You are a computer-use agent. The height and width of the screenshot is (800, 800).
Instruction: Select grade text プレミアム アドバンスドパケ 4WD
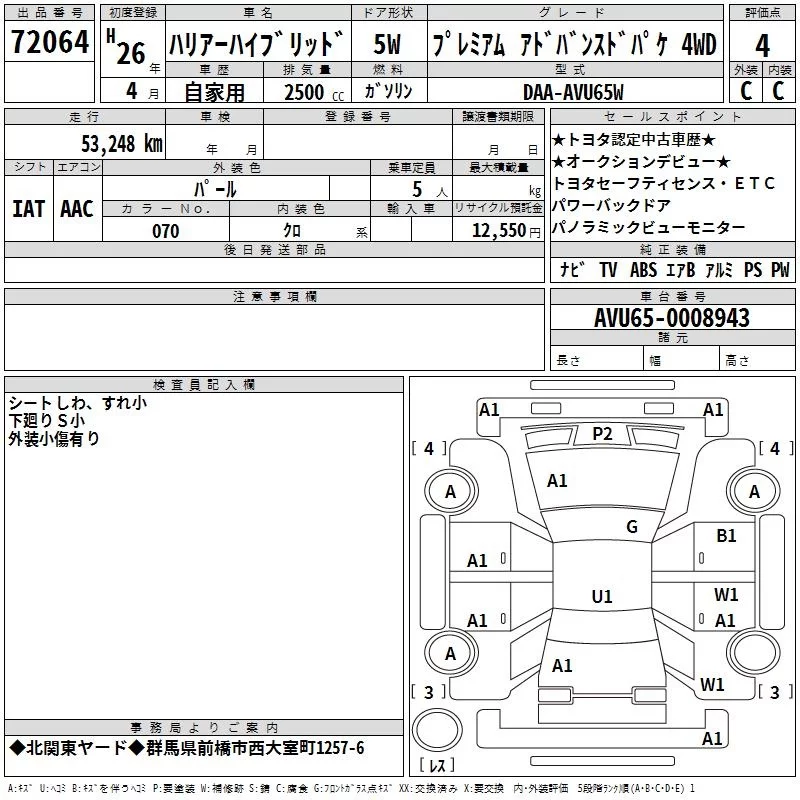(x=574, y=44)
